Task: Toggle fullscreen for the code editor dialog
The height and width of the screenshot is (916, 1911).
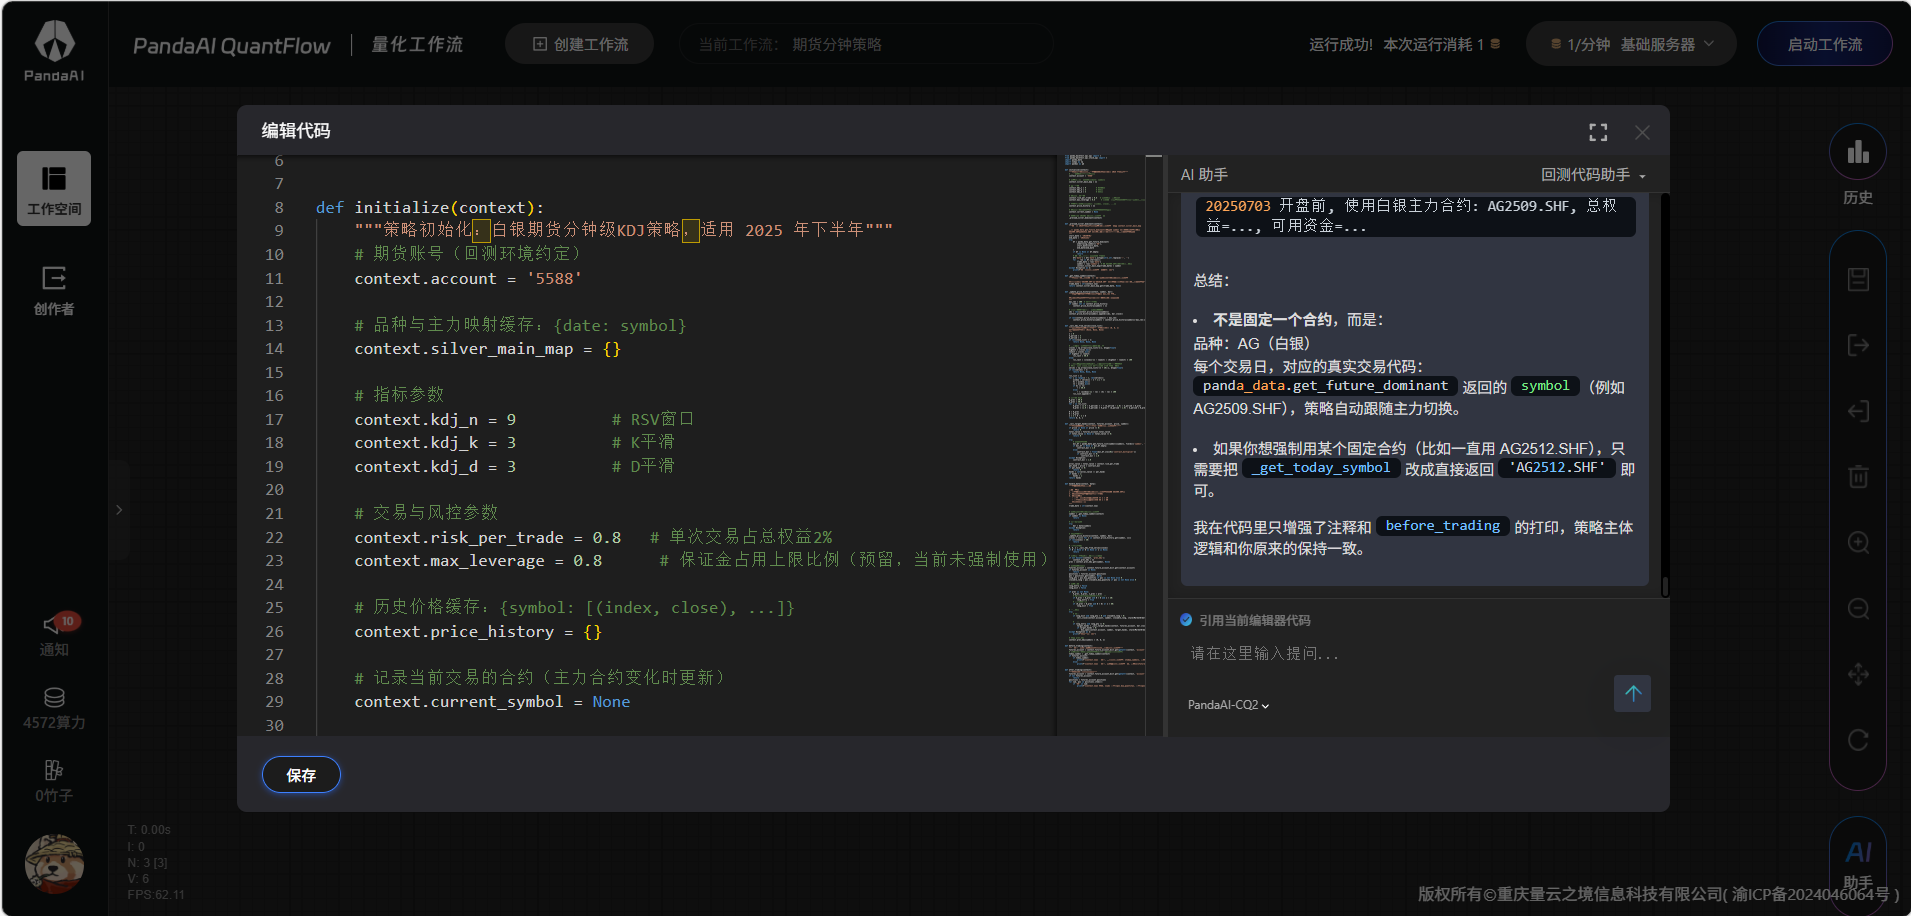Action: click(1598, 132)
